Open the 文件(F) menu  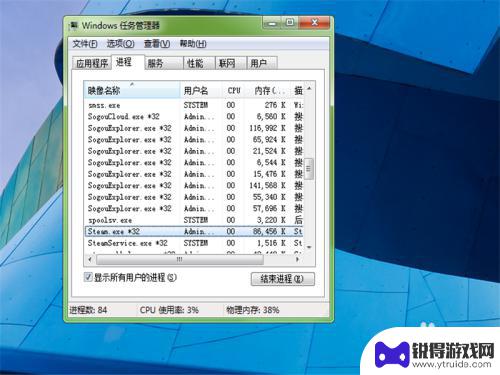tap(85, 44)
